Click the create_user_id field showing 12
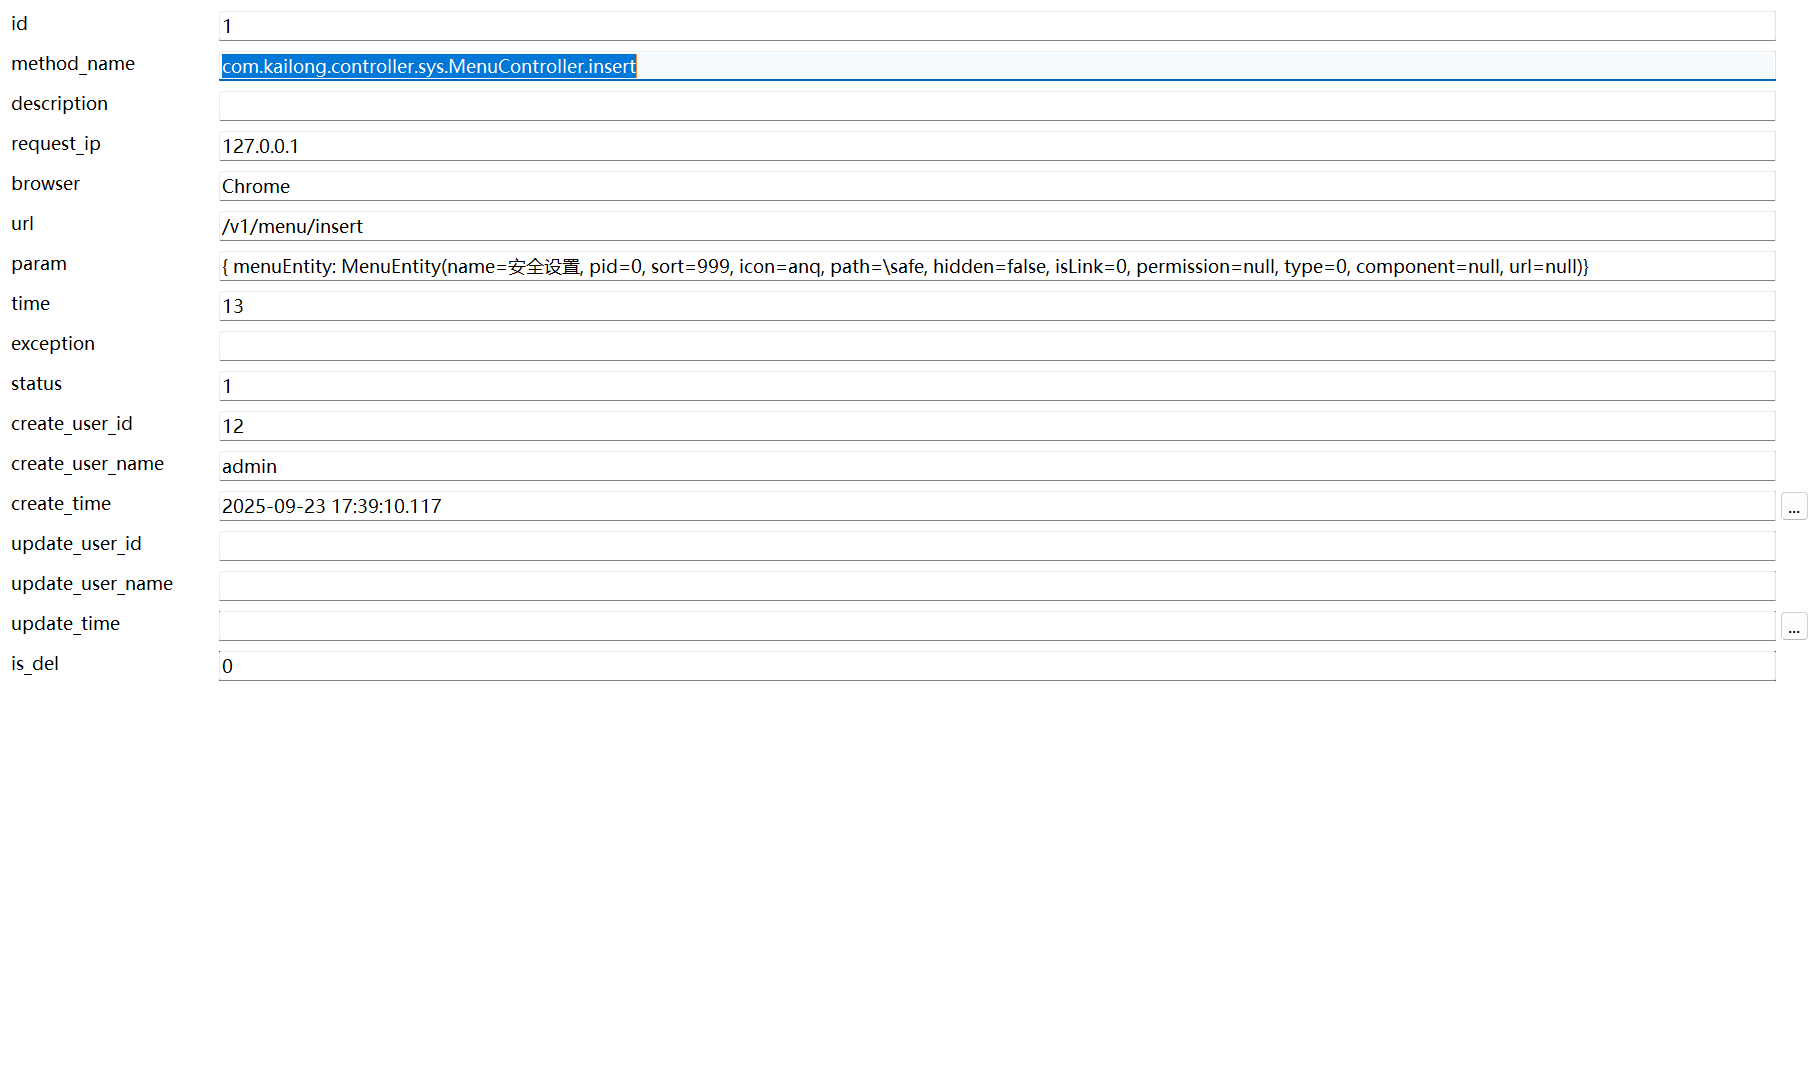 [996, 426]
